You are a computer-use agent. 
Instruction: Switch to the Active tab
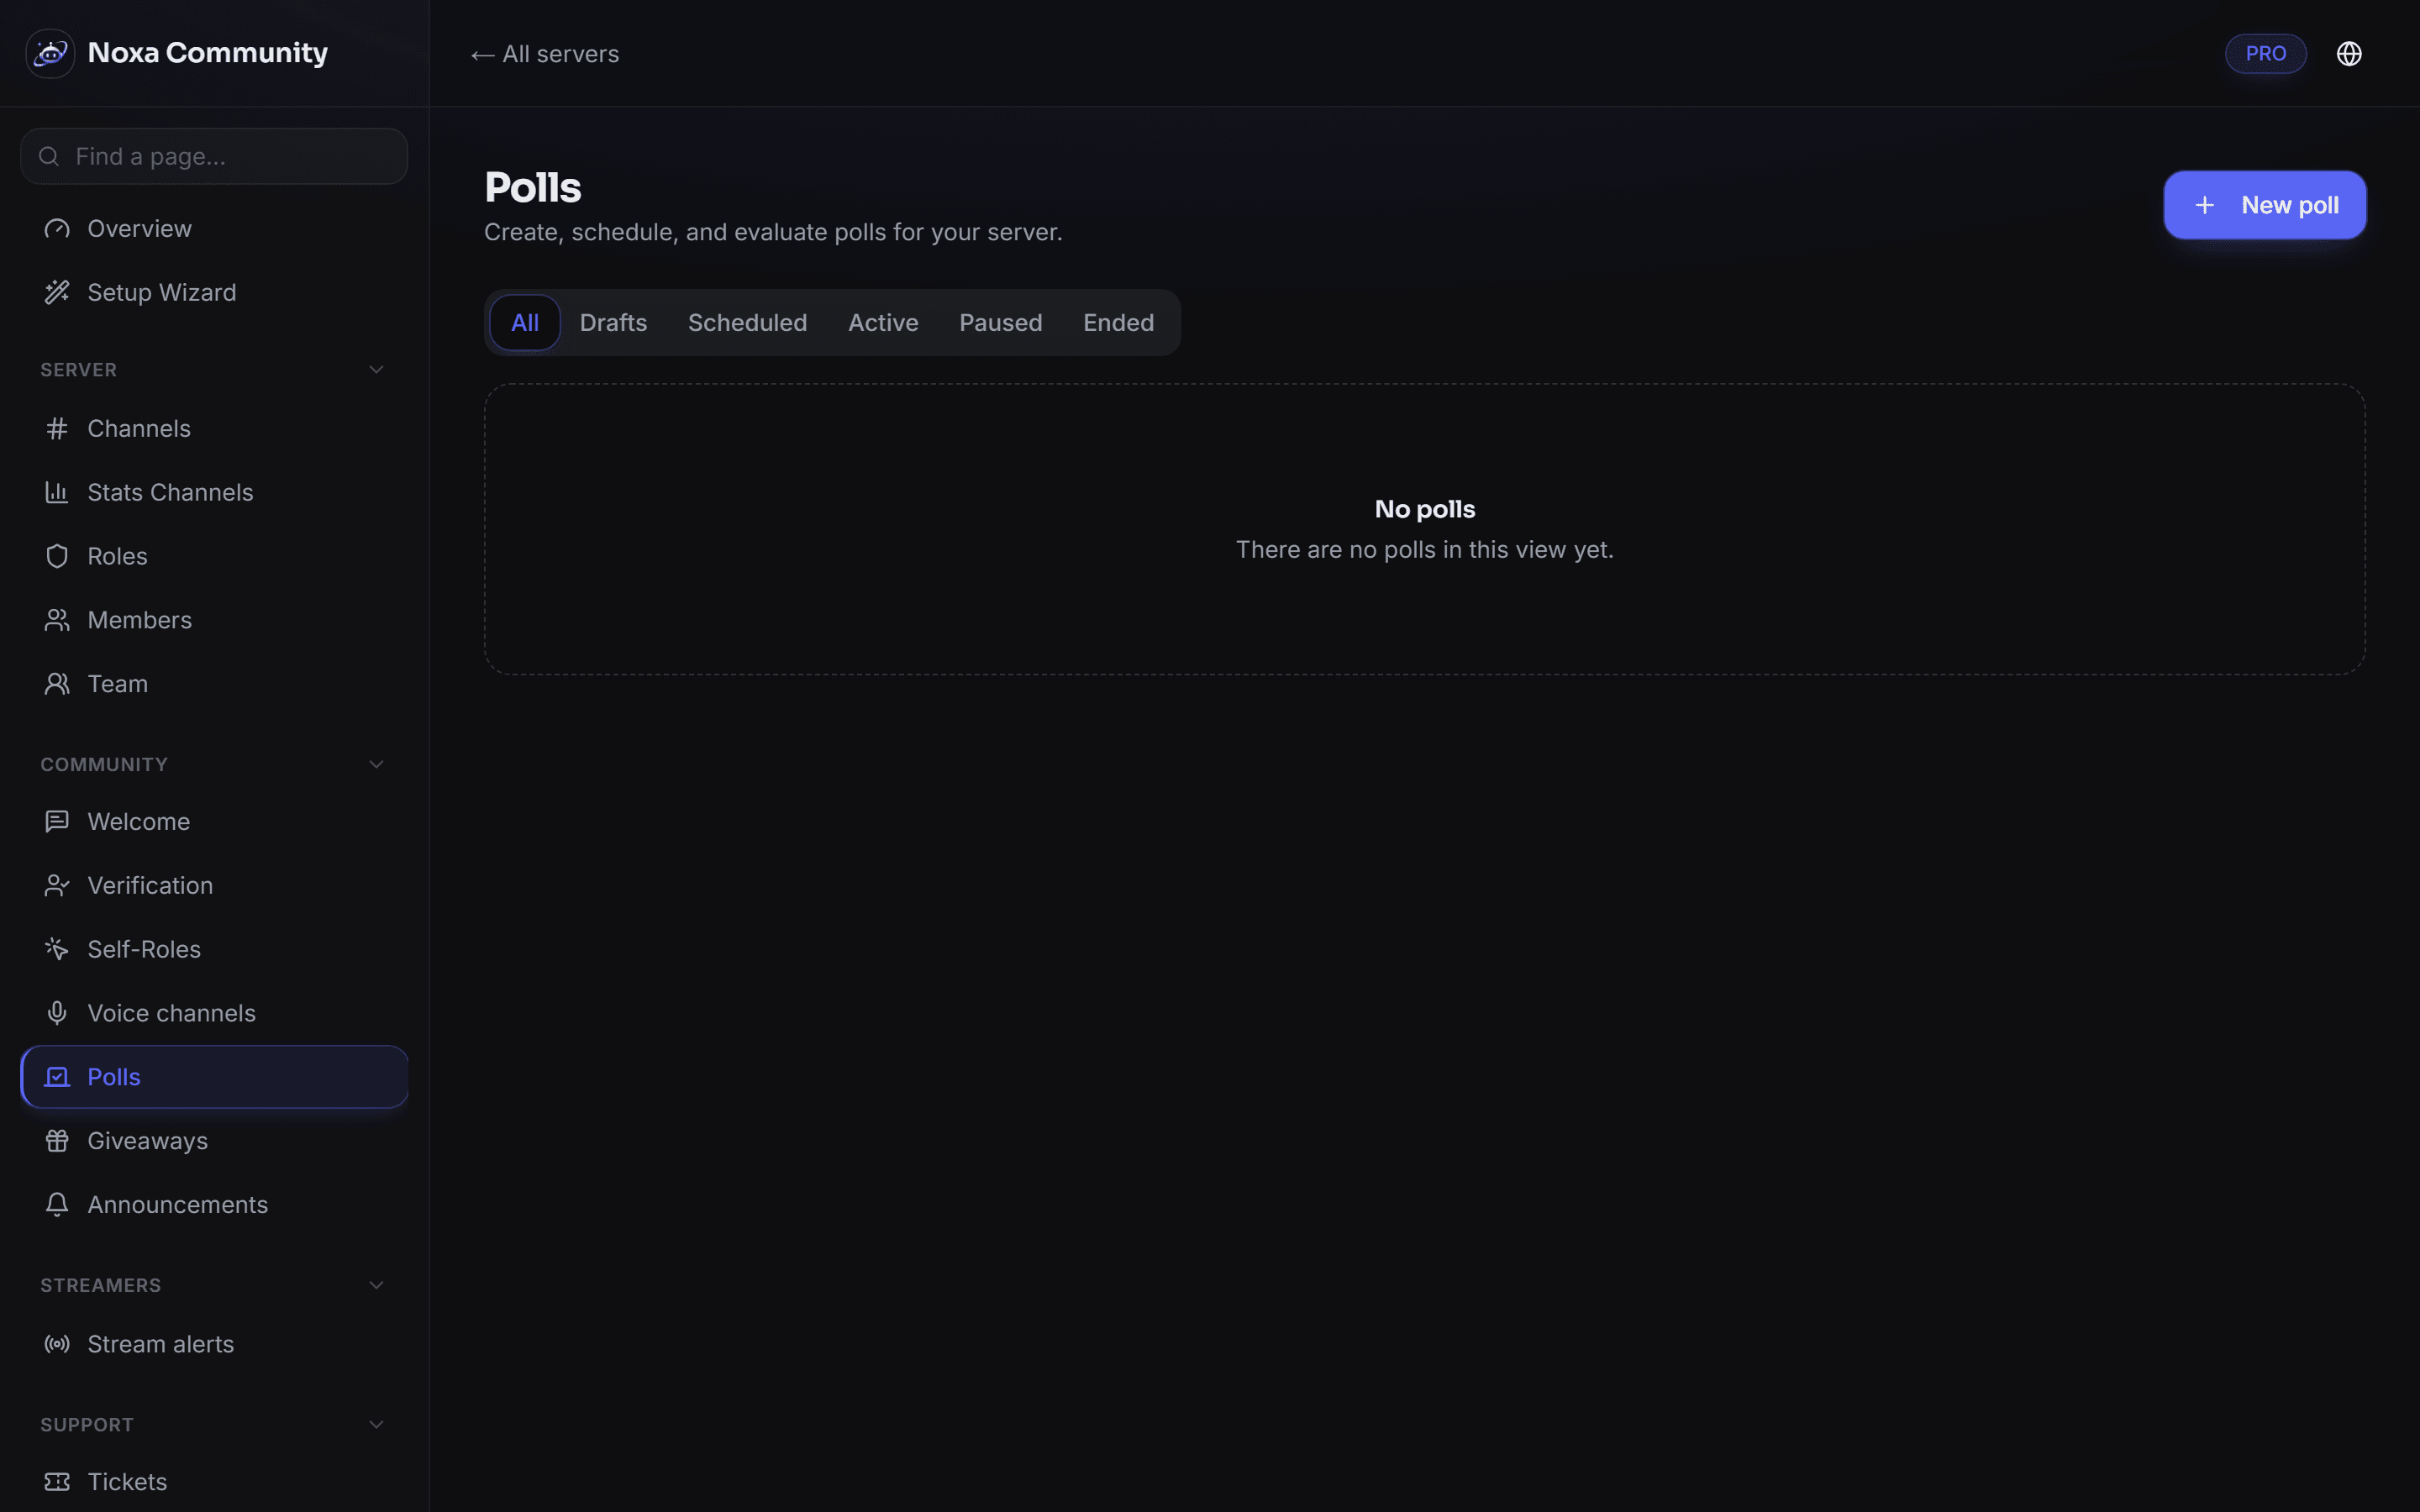(883, 323)
